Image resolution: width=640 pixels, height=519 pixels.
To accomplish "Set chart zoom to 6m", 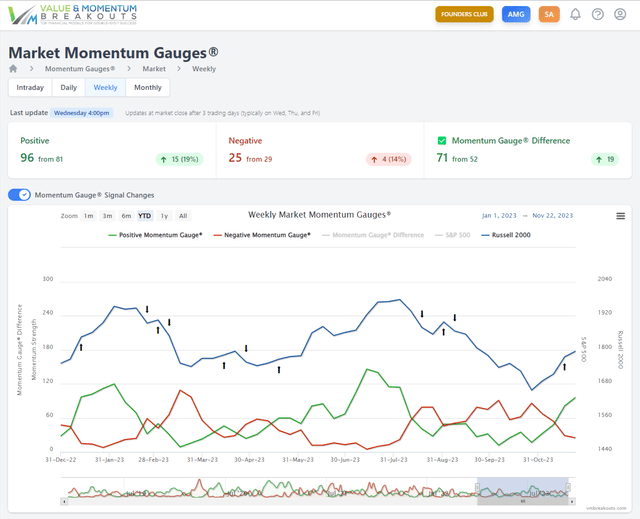I will [126, 216].
